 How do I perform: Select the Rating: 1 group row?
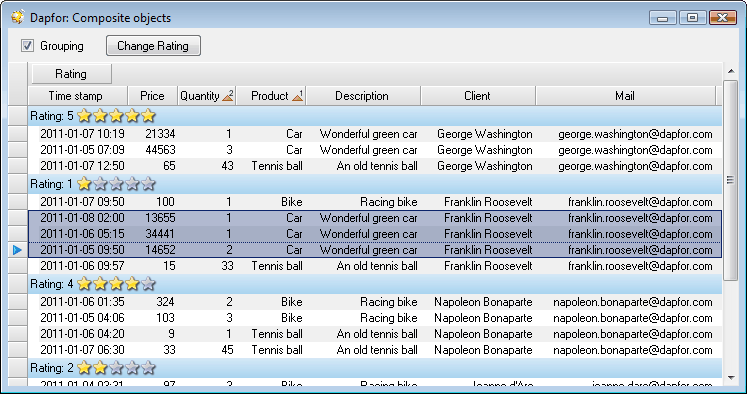point(374,184)
